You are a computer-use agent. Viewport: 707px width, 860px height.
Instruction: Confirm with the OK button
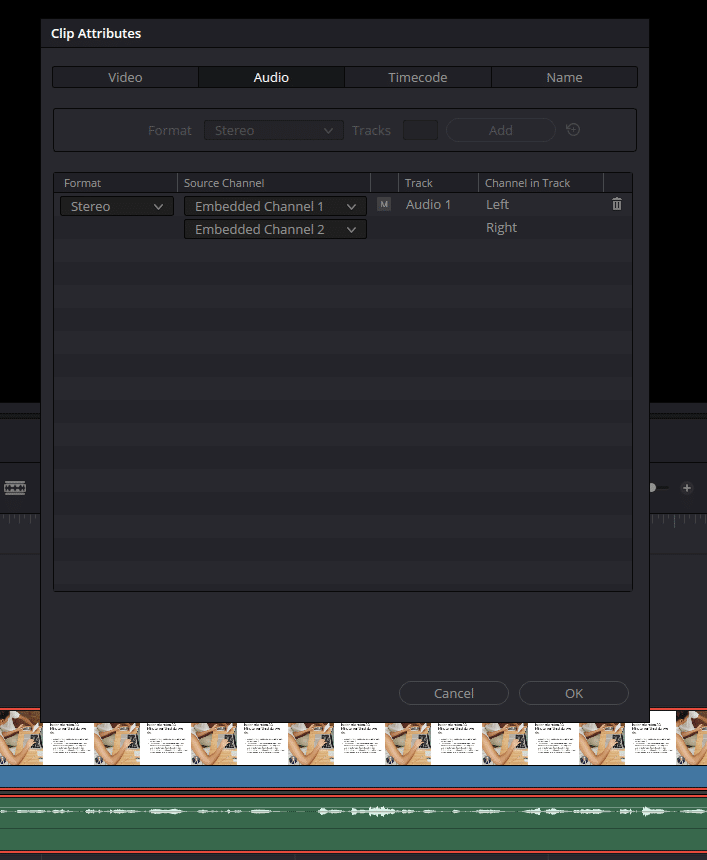pyautogui.click(x=574, y=693)
